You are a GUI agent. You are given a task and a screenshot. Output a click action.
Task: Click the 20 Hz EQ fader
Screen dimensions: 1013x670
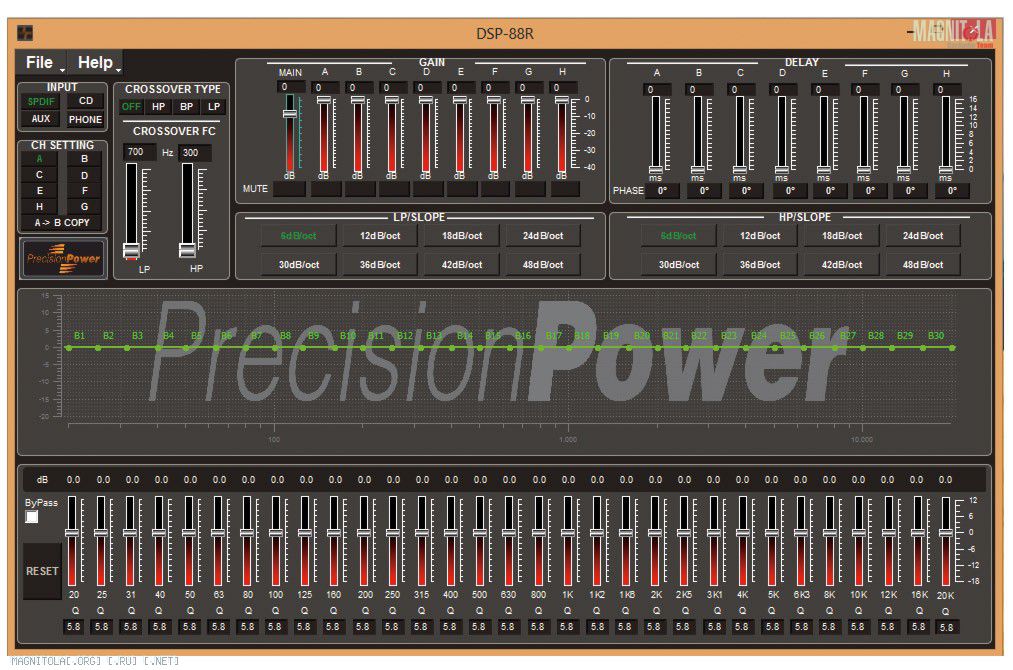pyautogui.click(x=72, y=541)
